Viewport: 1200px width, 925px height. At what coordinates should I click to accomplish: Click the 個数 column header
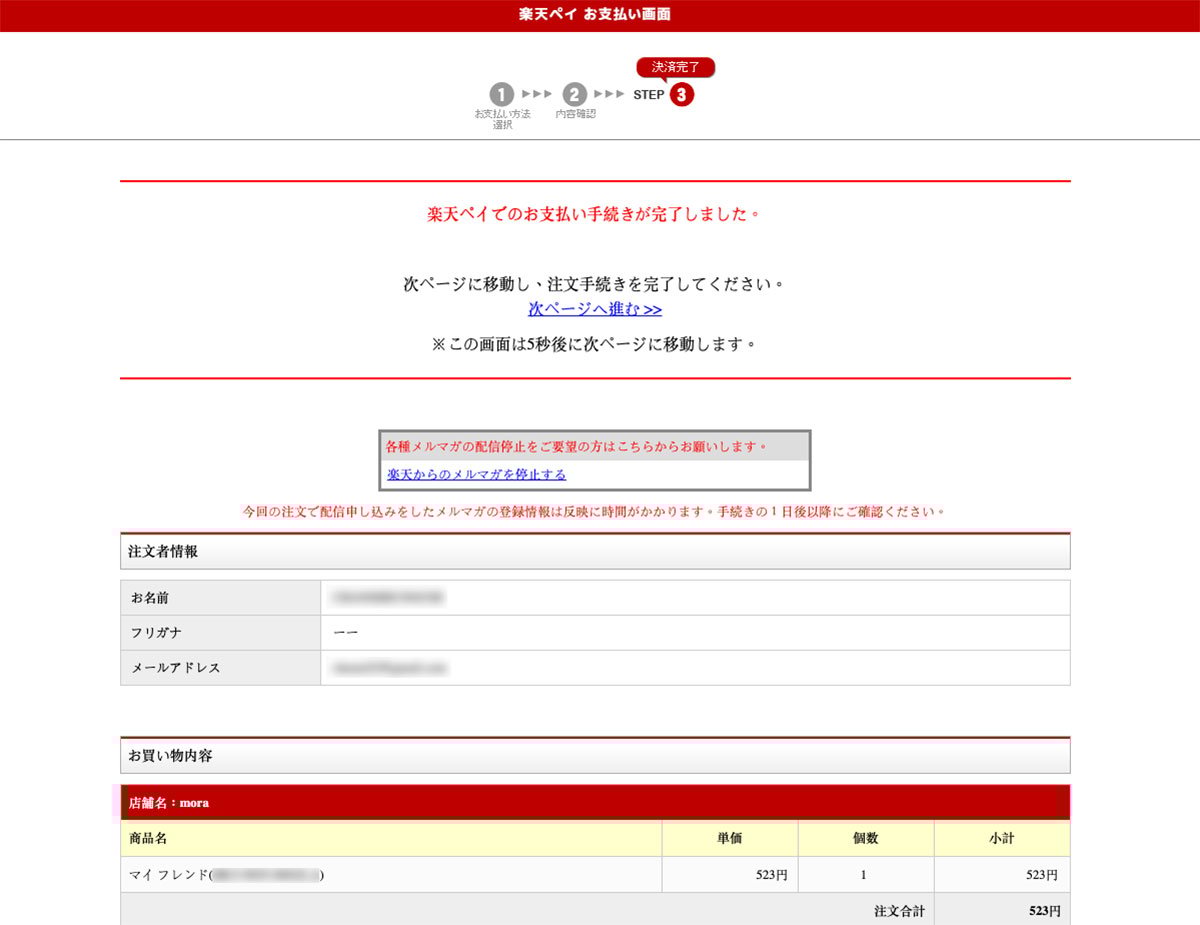pyautogui.click(x=866, y=838)
